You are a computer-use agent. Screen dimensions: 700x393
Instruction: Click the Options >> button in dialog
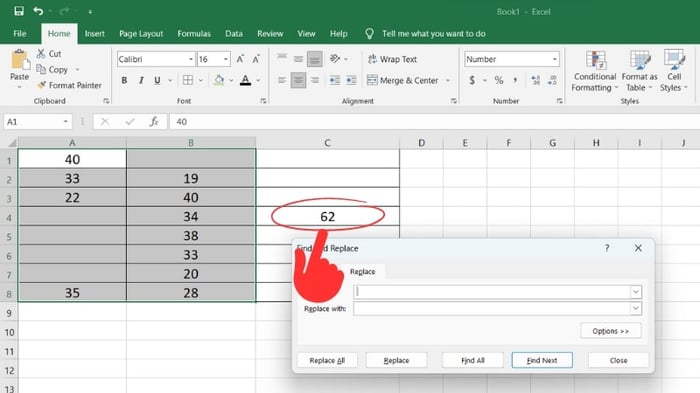[x=611, y=331]
